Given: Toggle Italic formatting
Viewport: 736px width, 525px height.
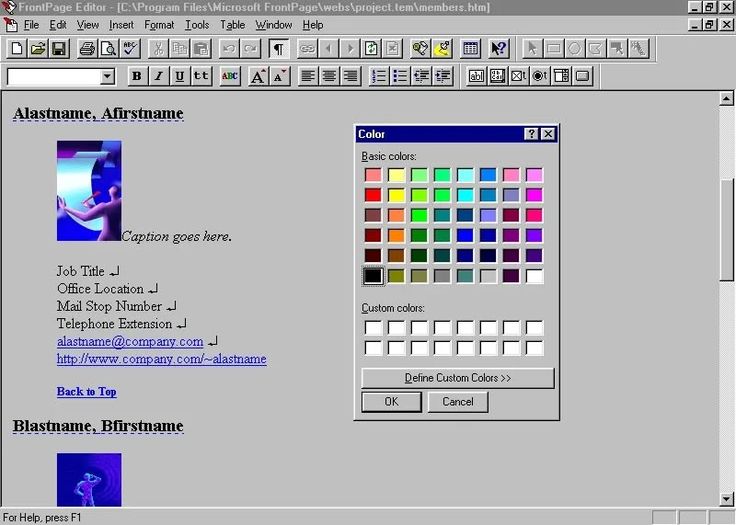Looking at the screenshot, I should point(158,76).
